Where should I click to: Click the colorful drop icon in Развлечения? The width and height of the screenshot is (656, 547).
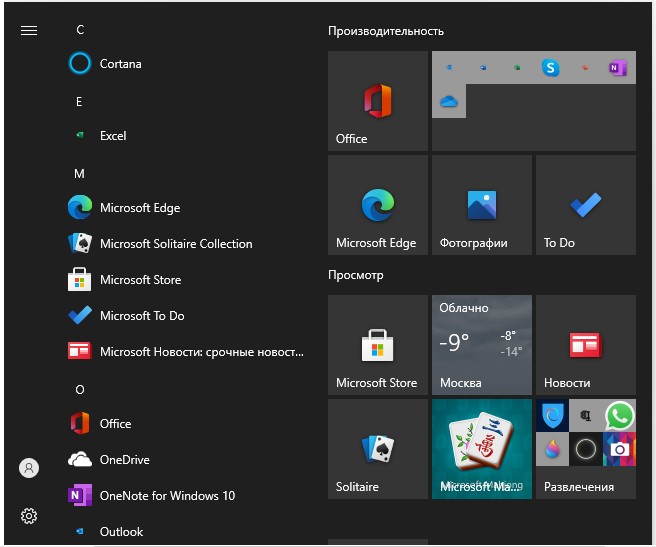[x=552, y=449]
